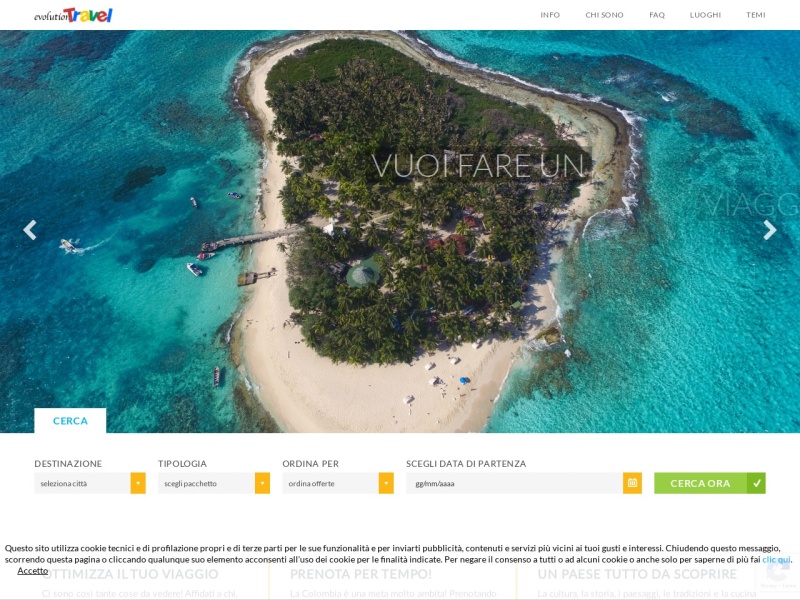Viewport: 800px width, 600px height.
Task: Navigate to the FAQ page
Action: (x=657, y=15)
